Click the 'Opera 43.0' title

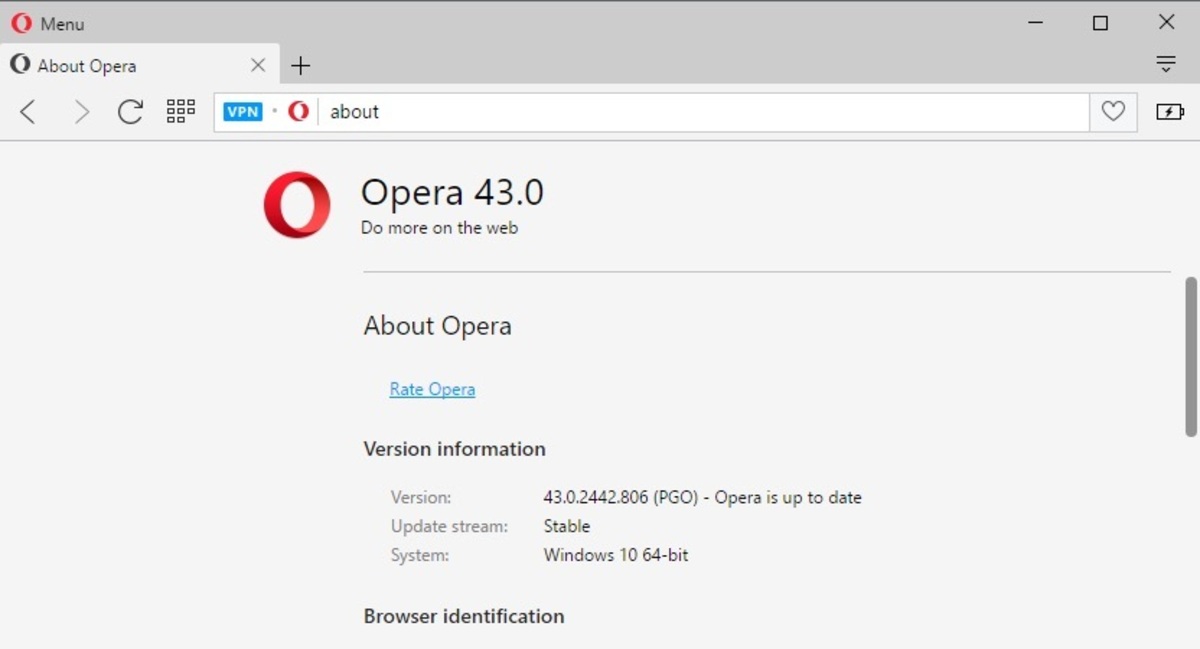[452, 192]
